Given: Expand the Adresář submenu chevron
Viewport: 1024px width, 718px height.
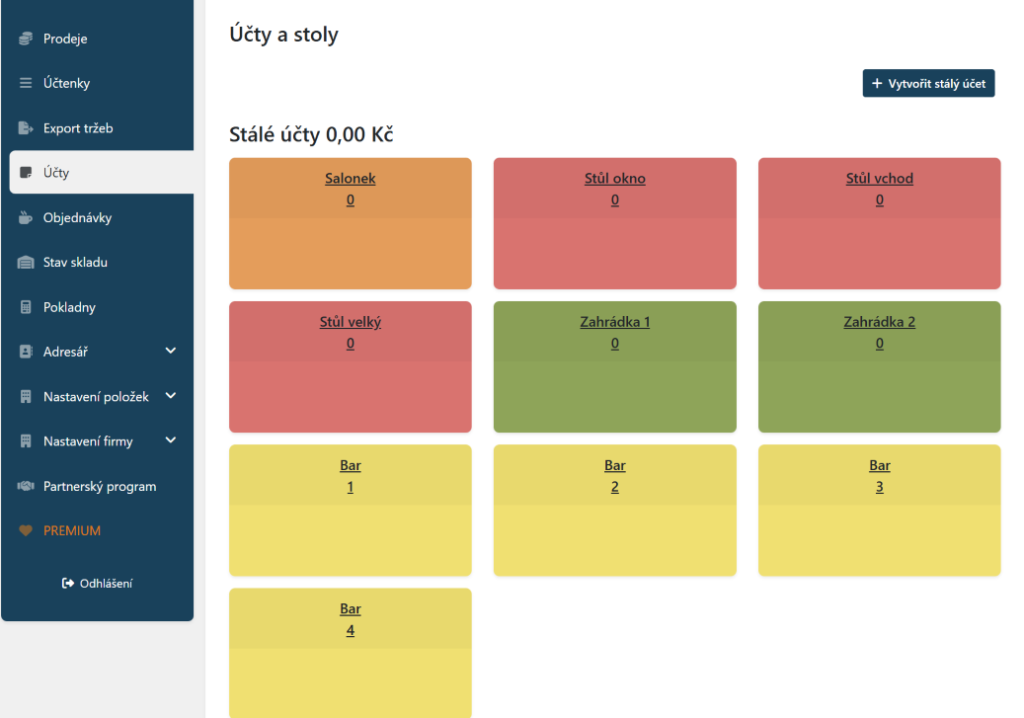Looking at the screenshot, I should pyautogui.click(x=170, y=351).
